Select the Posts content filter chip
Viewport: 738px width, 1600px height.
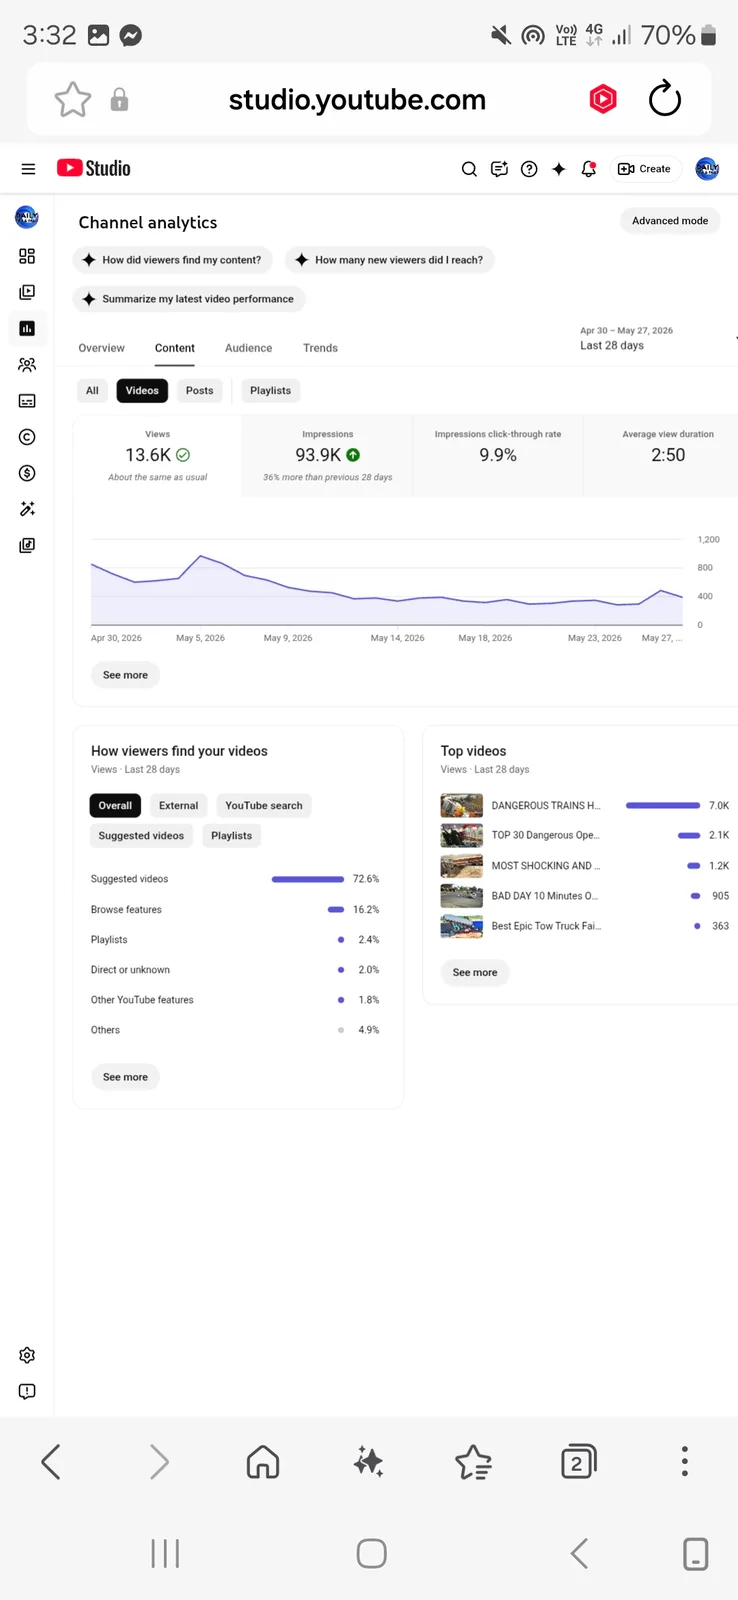200,391
